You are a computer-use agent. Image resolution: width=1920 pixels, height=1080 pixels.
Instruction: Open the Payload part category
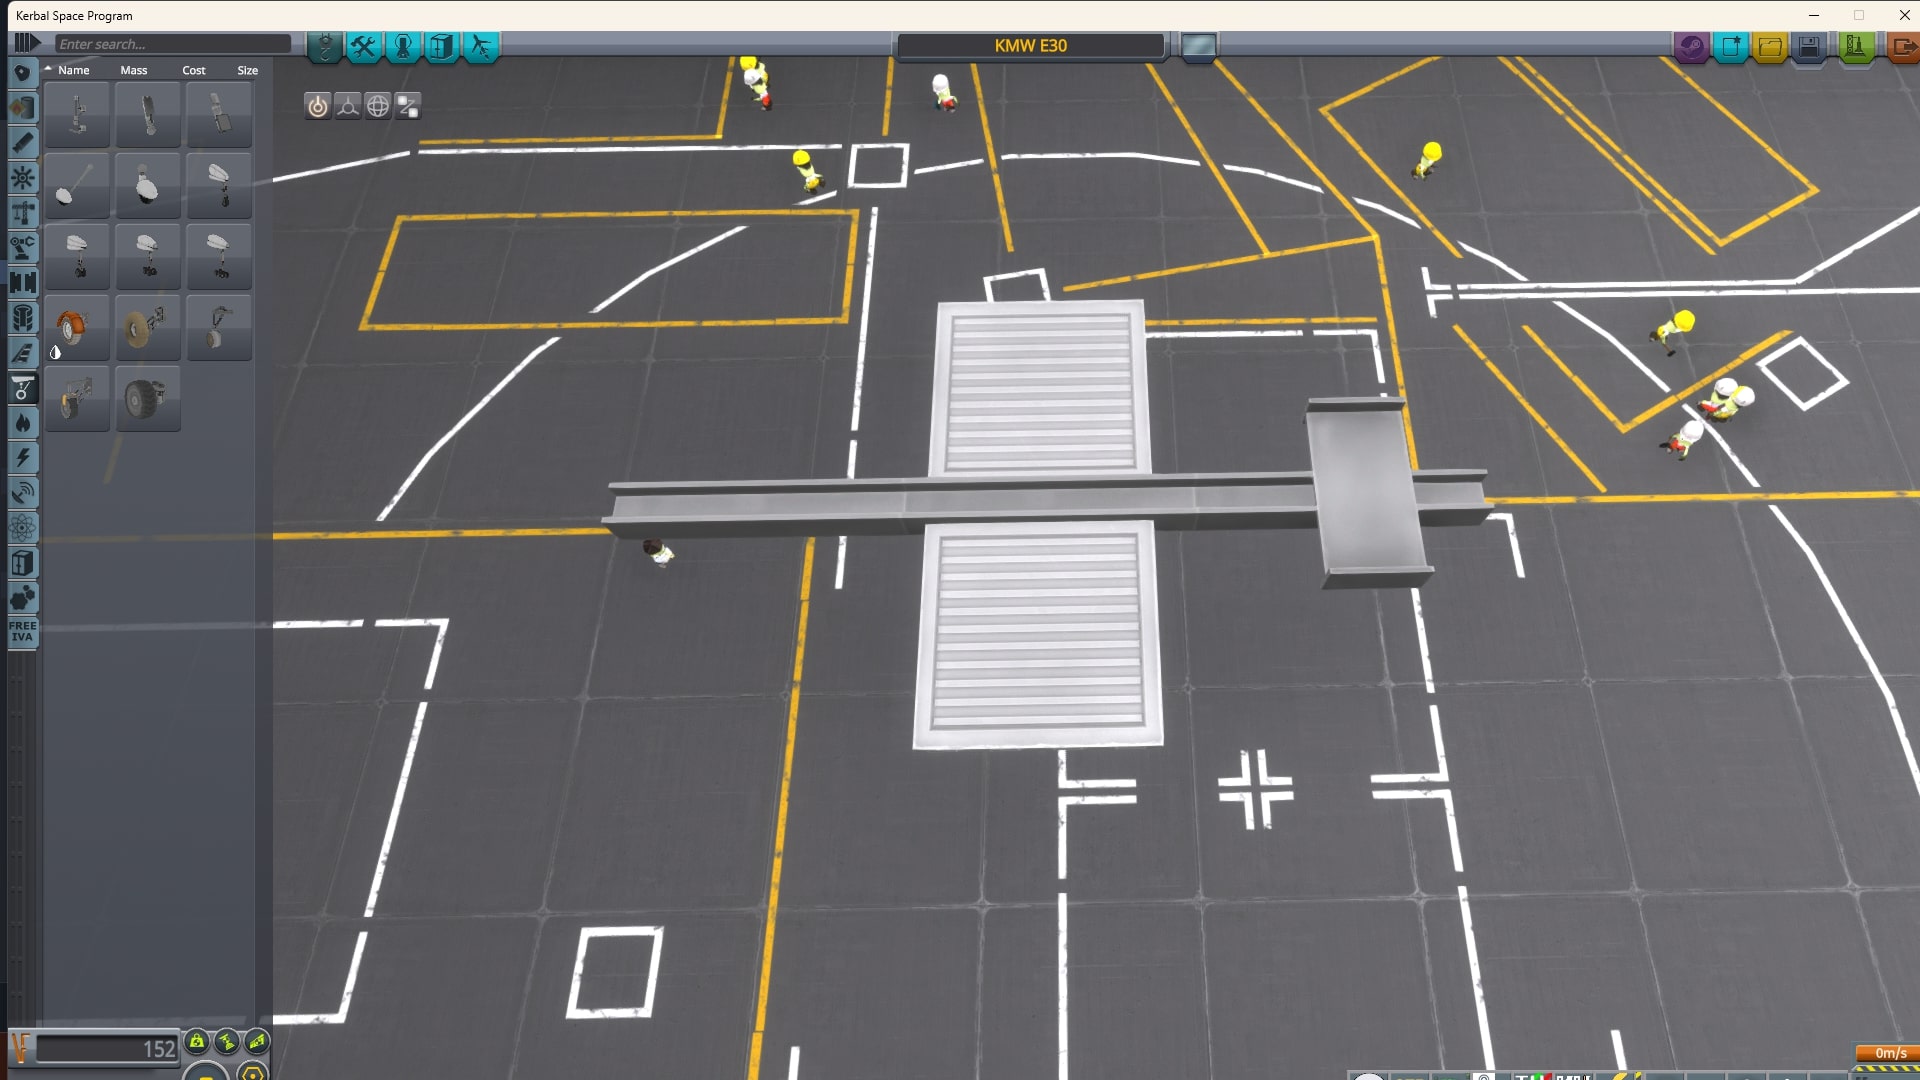tap(22, 318)
